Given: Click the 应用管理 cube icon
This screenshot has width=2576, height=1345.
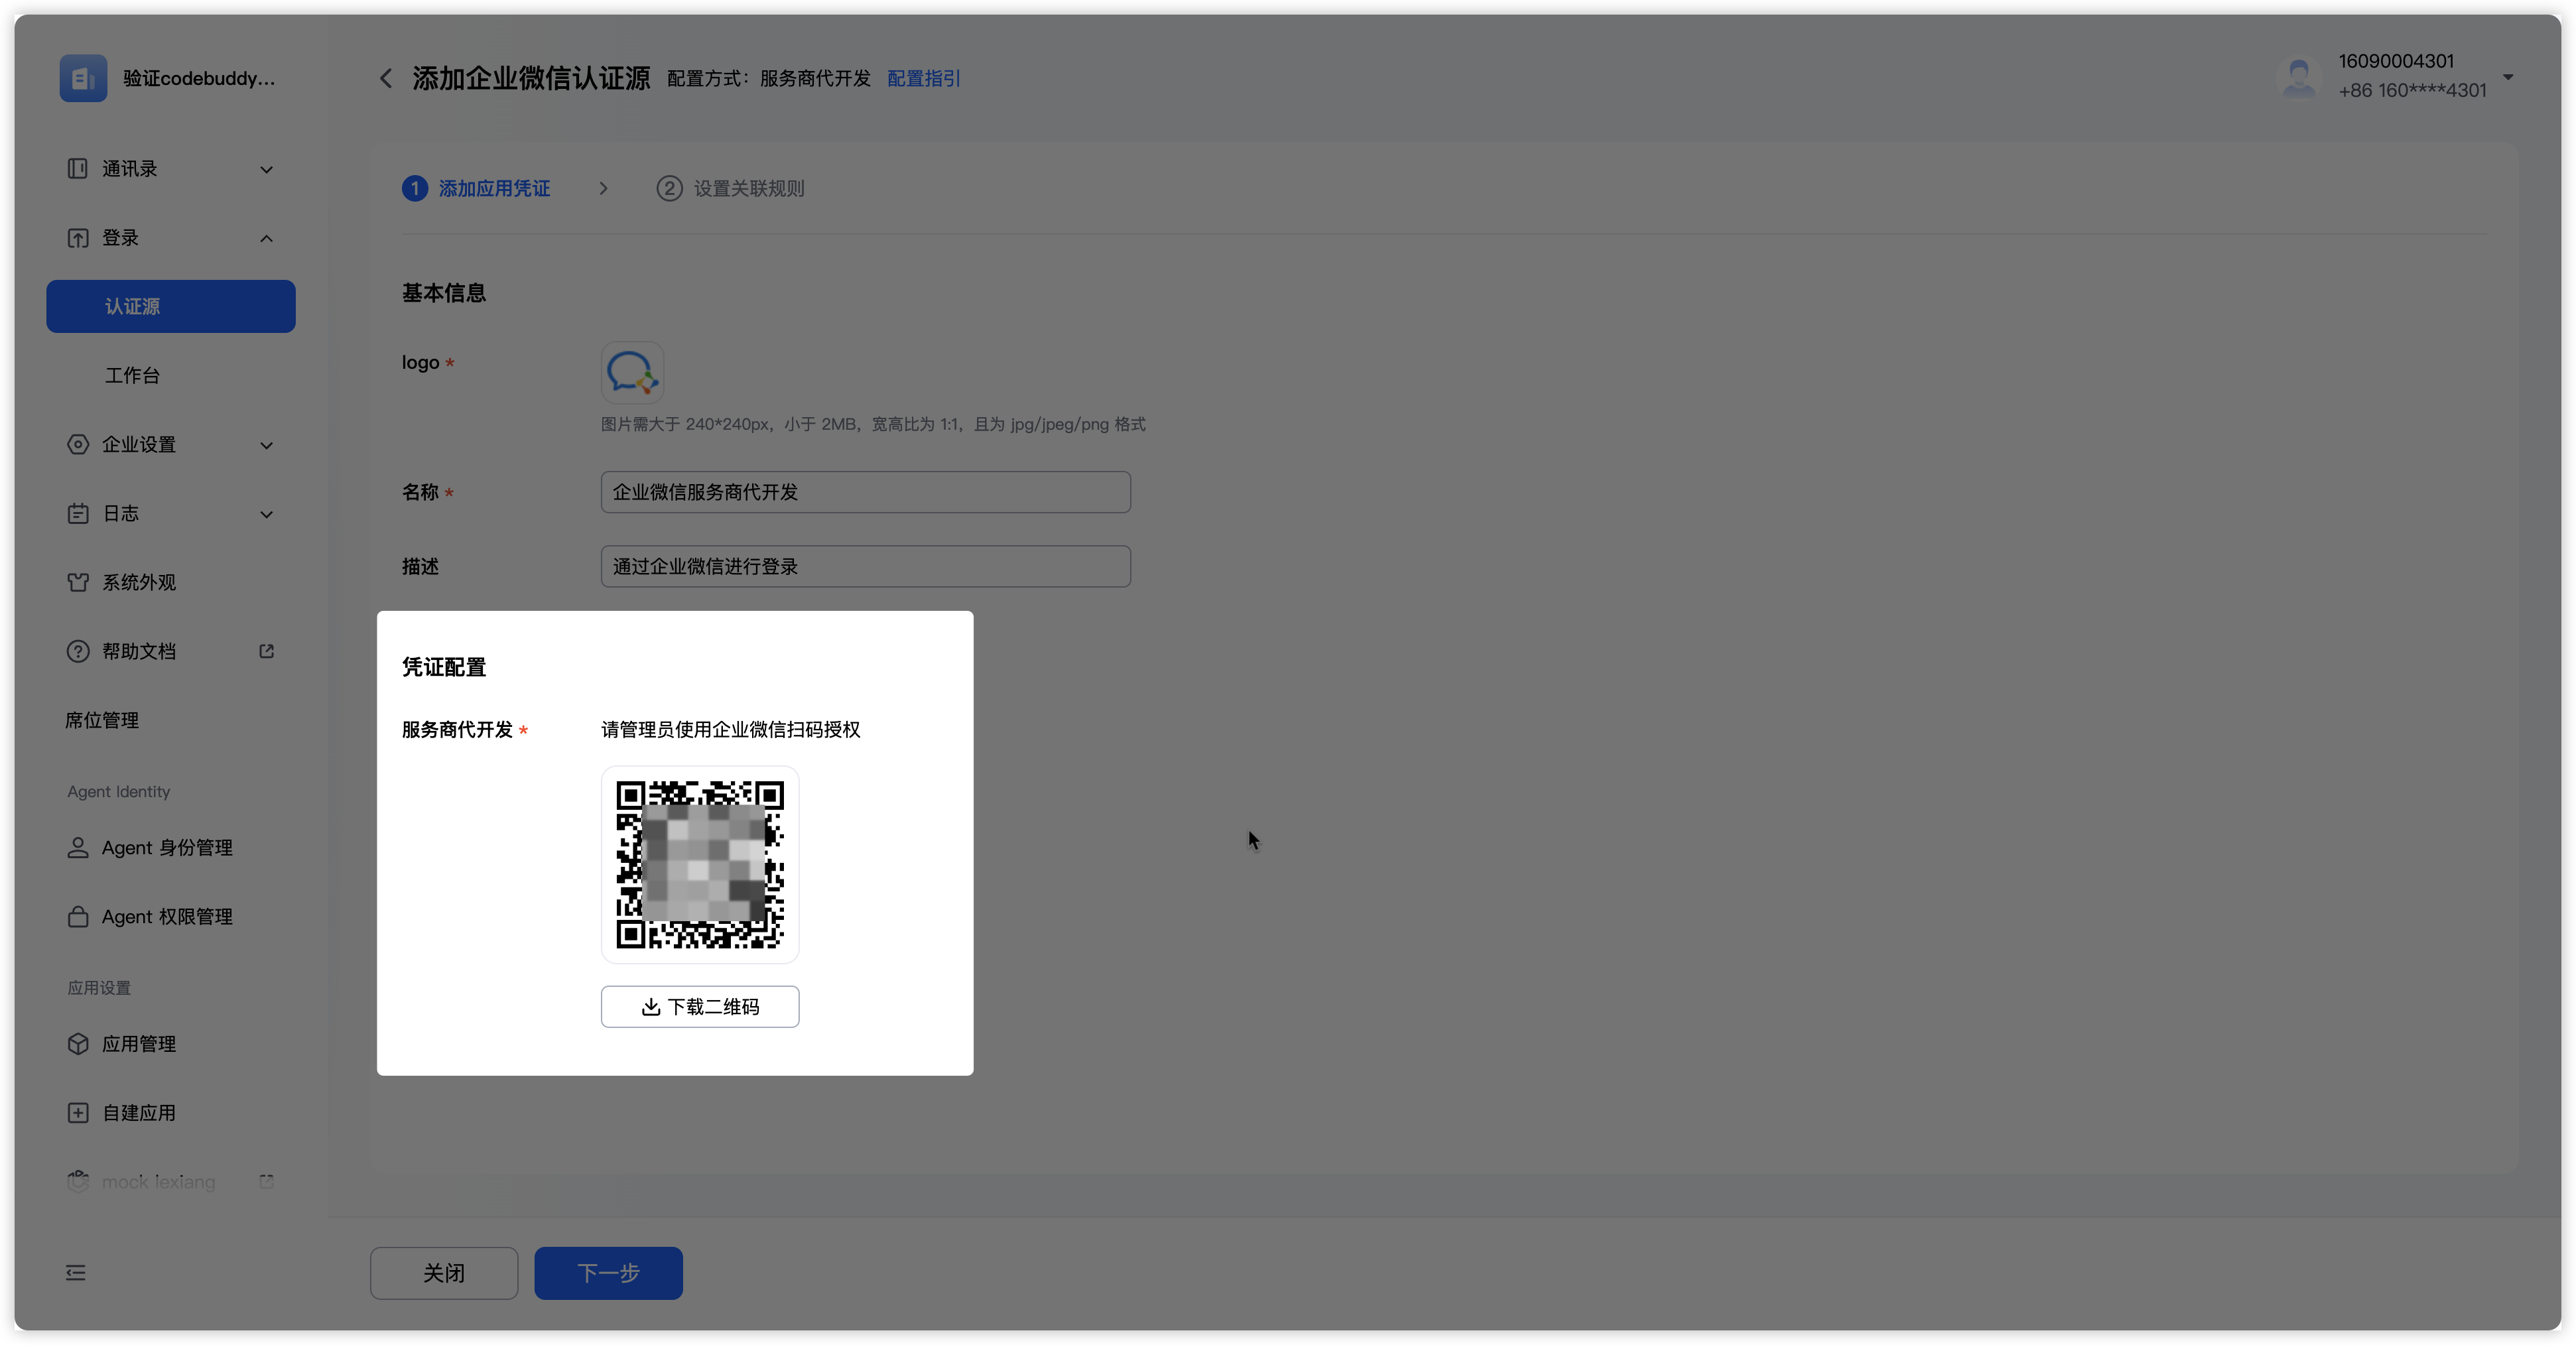Looking at the screenshot, I should (77, 1043).
